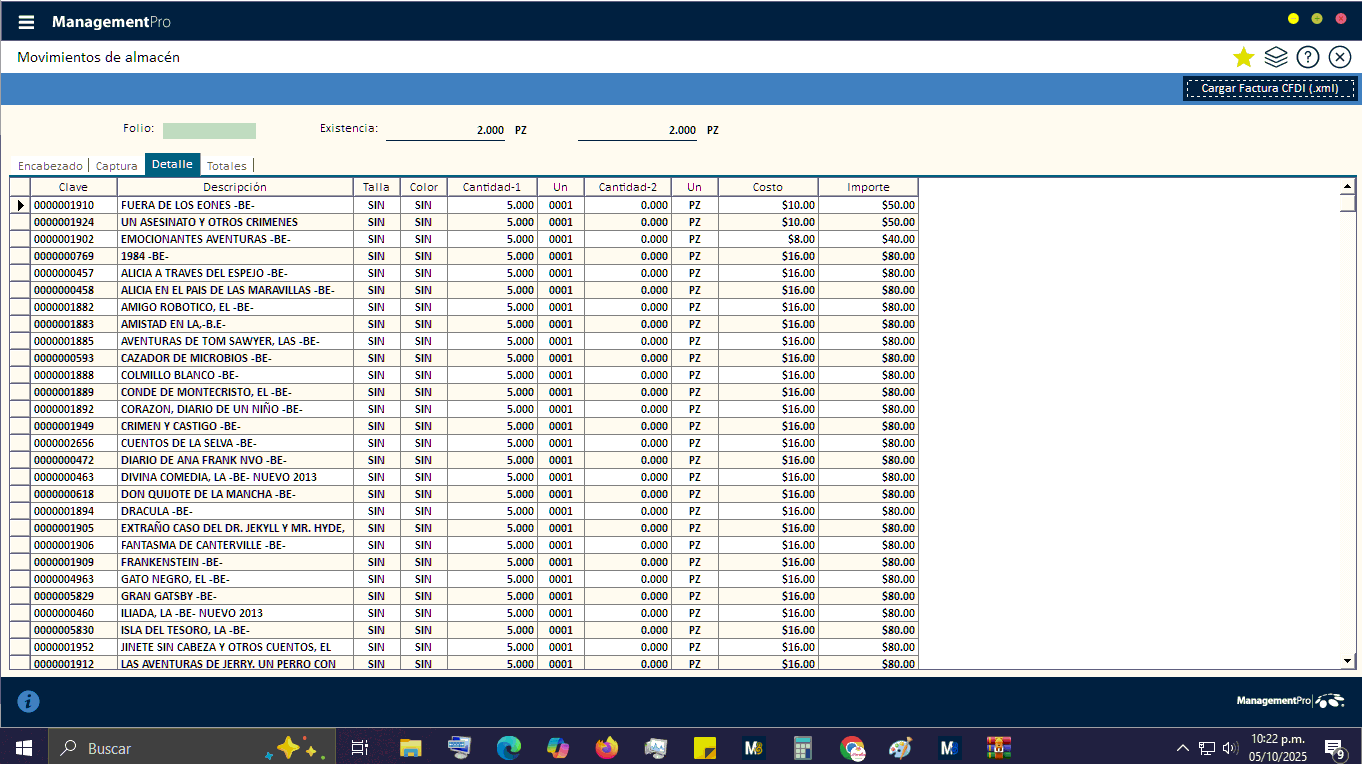
Task: Select the row for DRACULA -BE-
Action: 234,511
